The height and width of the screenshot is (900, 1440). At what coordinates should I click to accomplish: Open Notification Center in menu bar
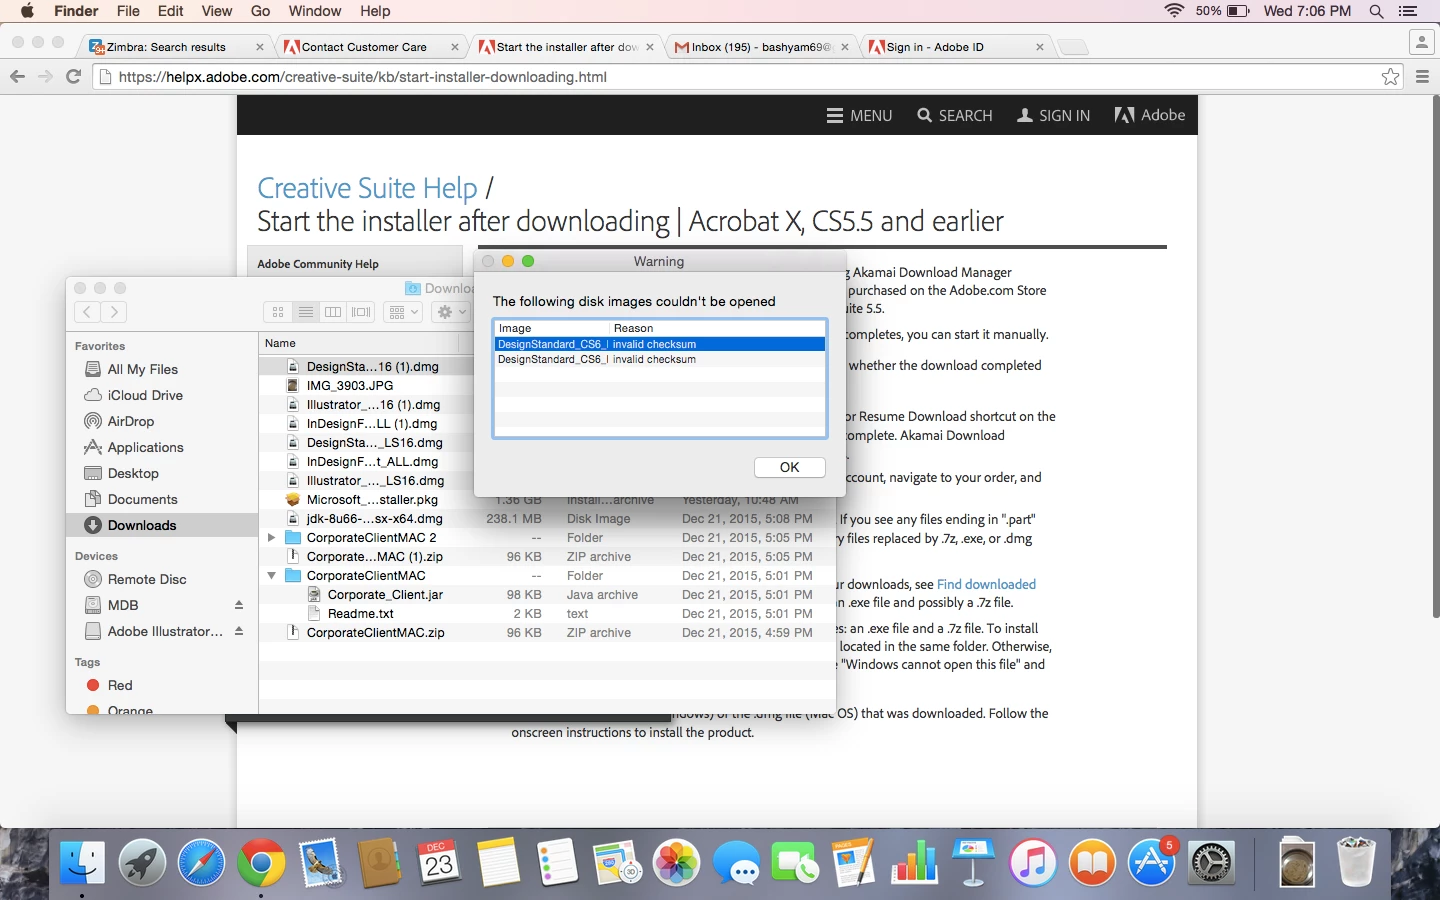pos(1408,11)
